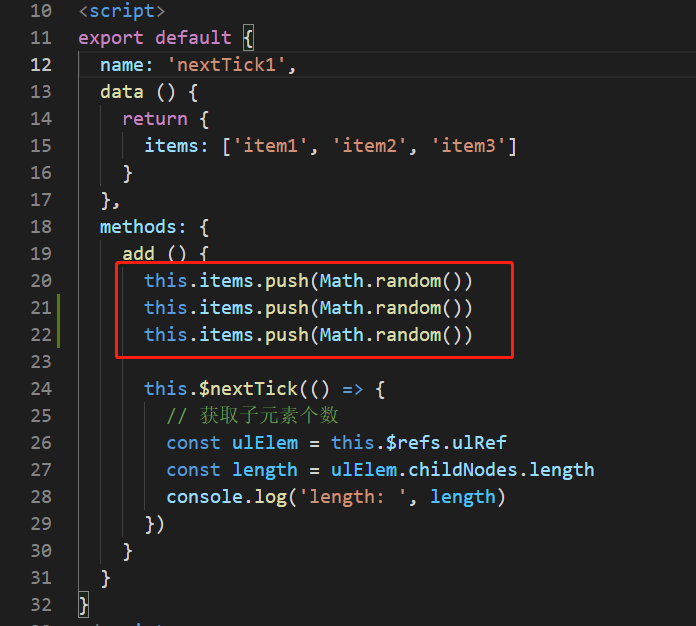Click 'console' on line 28
696x626 pixels.
[204, 497]
